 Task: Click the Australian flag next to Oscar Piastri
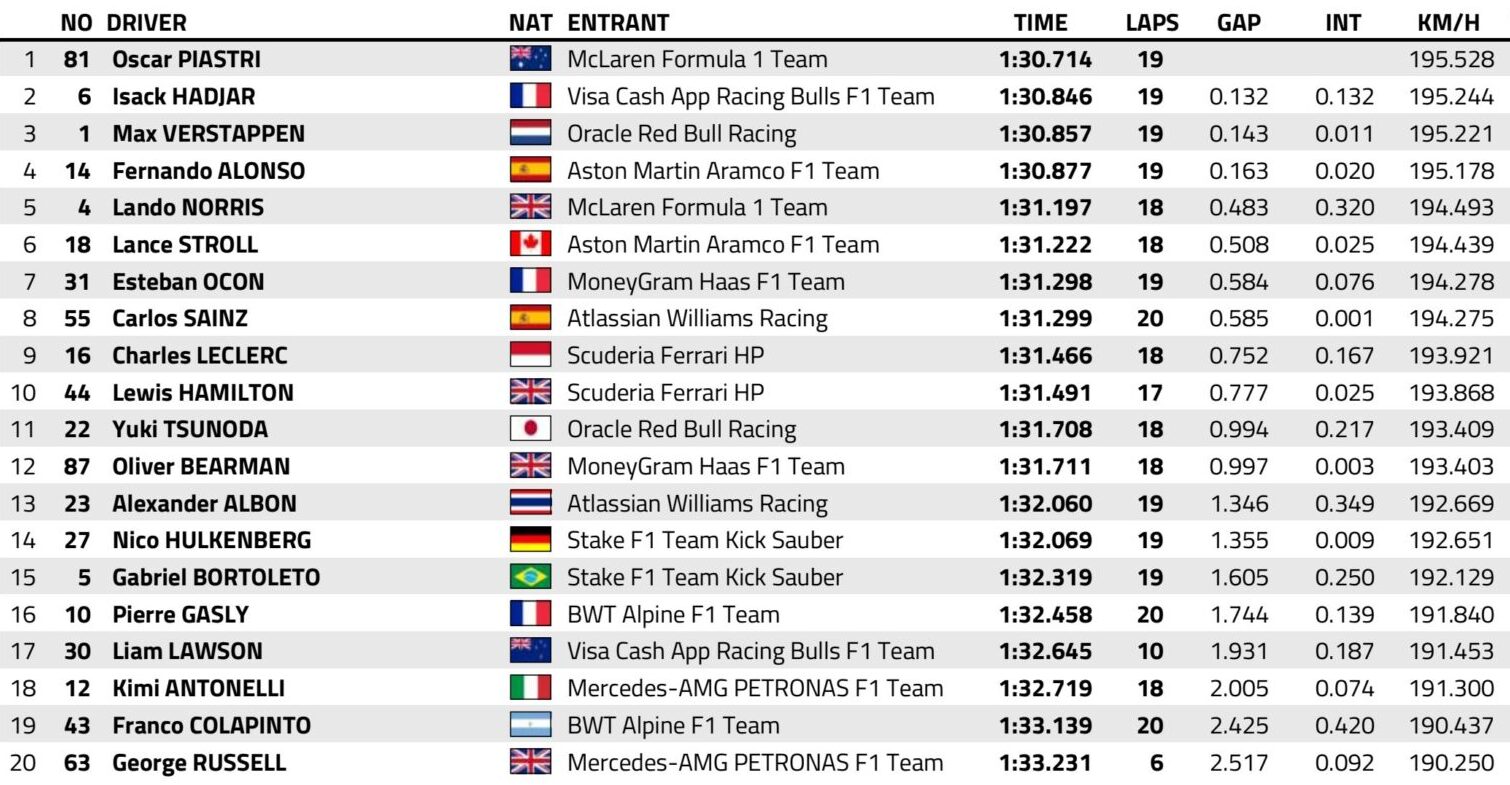pos(530,59)
